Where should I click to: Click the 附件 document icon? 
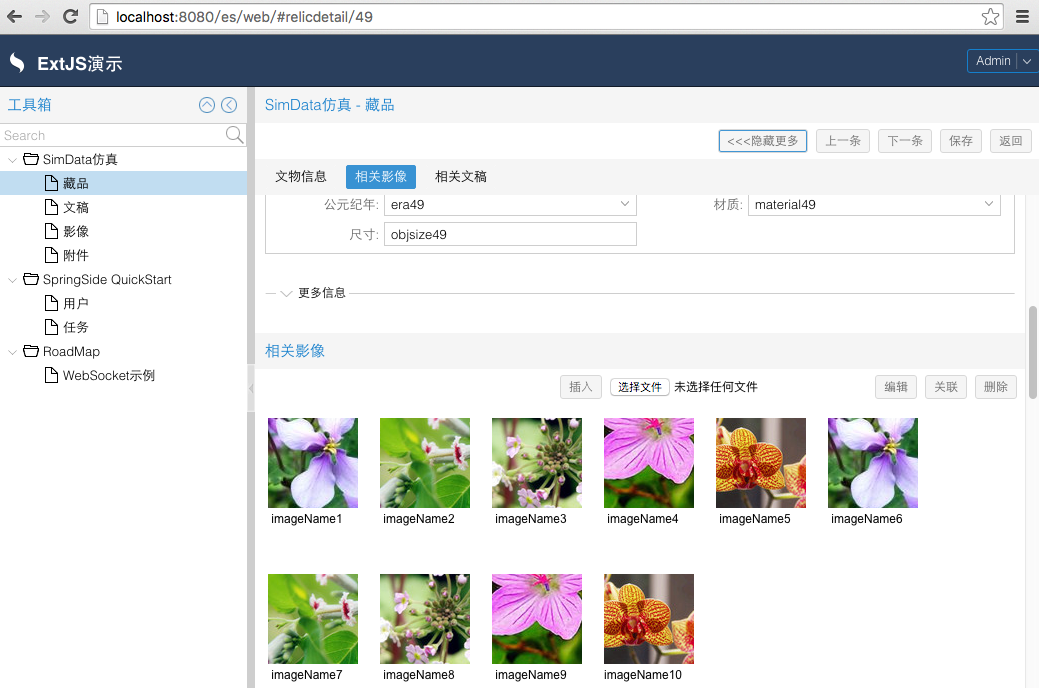point(51,255)
